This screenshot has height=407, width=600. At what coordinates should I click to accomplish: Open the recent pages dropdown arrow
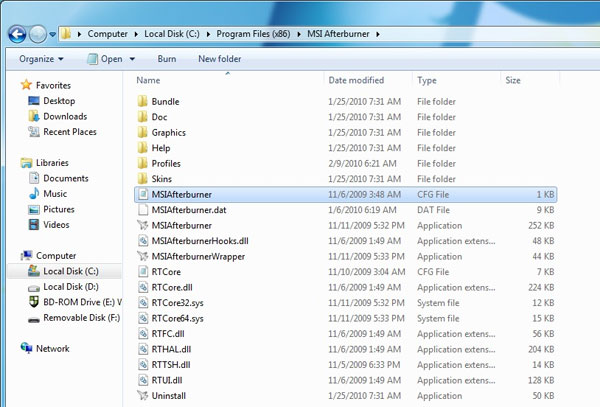coord(52,34)
